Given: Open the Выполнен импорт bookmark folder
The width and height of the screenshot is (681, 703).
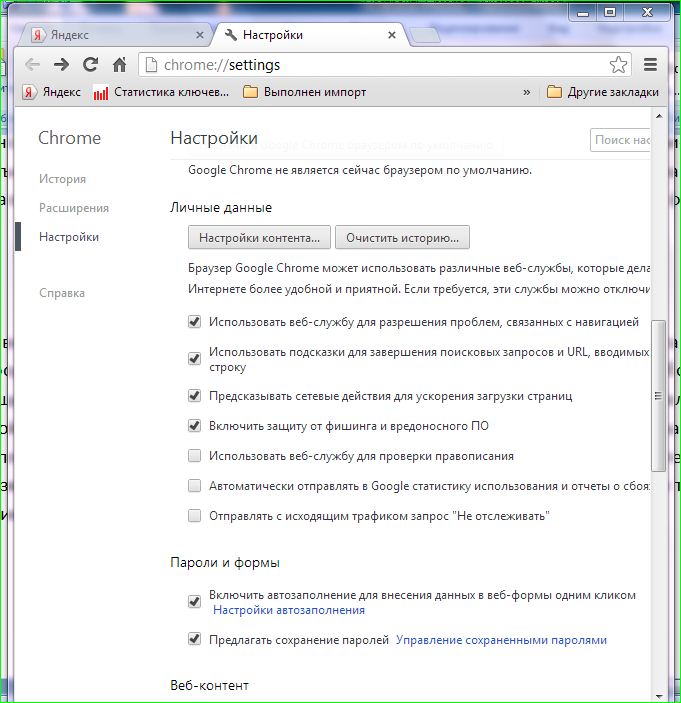Looking at the screenshot, I should tap(304, 92).
